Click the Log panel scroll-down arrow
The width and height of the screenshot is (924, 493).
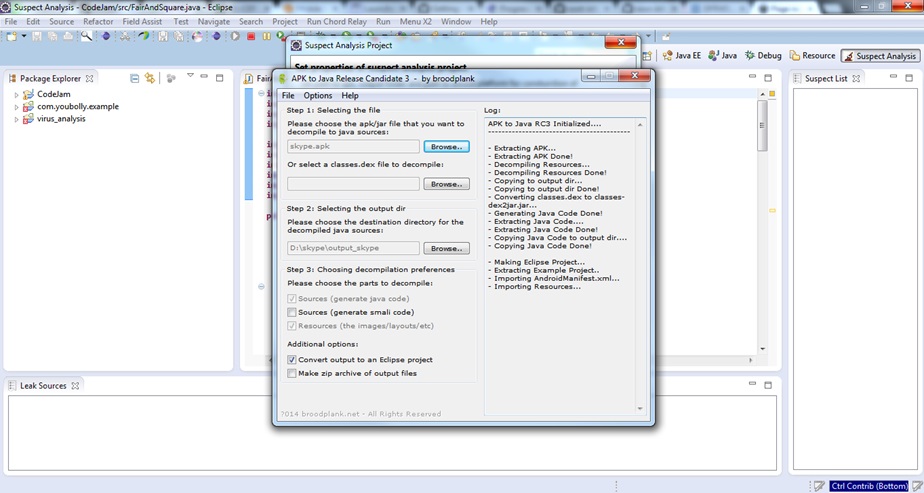640,408
